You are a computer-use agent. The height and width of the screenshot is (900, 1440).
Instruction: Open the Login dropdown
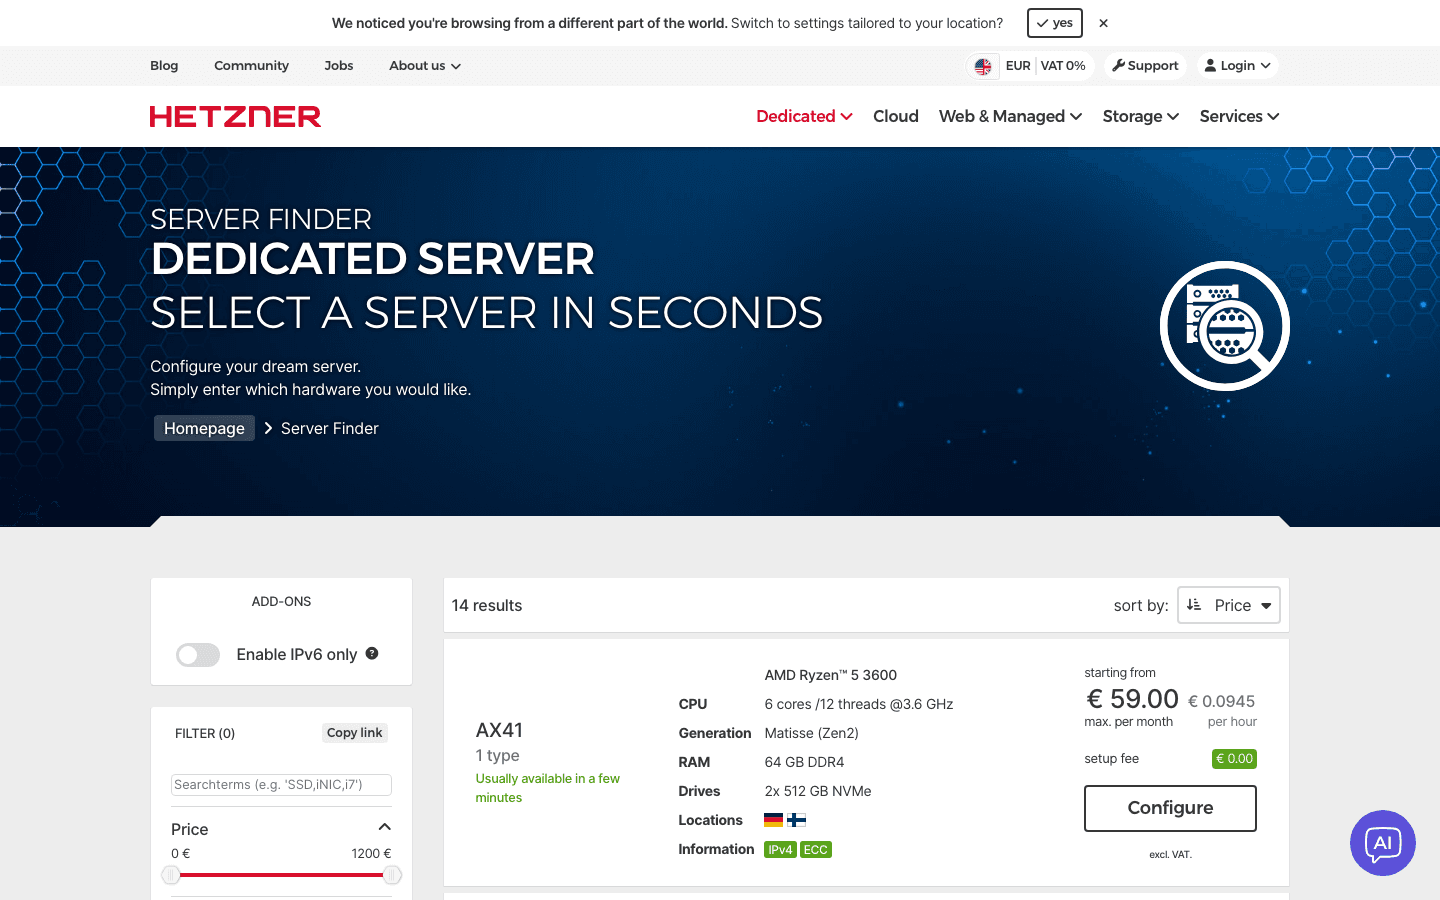click(1237, 66)
